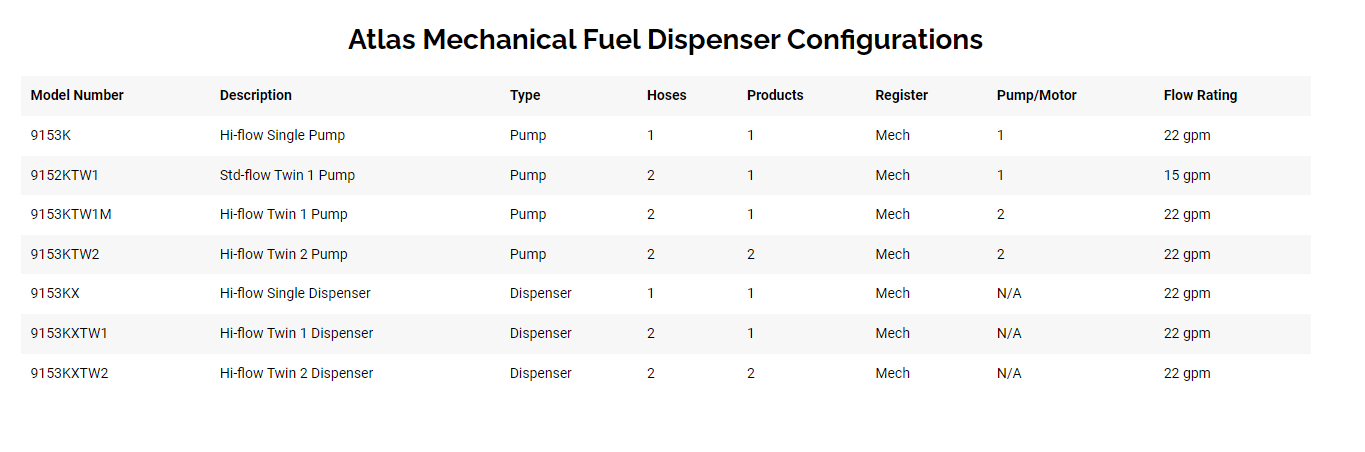Select the Products column header
The height and width of the screenshot is (452, 1365).
coord(775,95)
